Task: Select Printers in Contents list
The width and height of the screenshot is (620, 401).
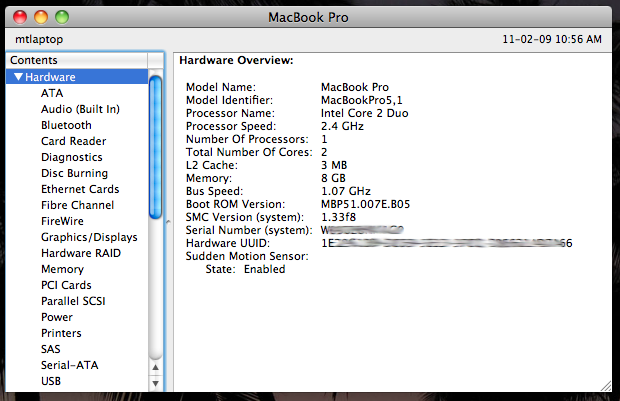Action: click(61, 333)
